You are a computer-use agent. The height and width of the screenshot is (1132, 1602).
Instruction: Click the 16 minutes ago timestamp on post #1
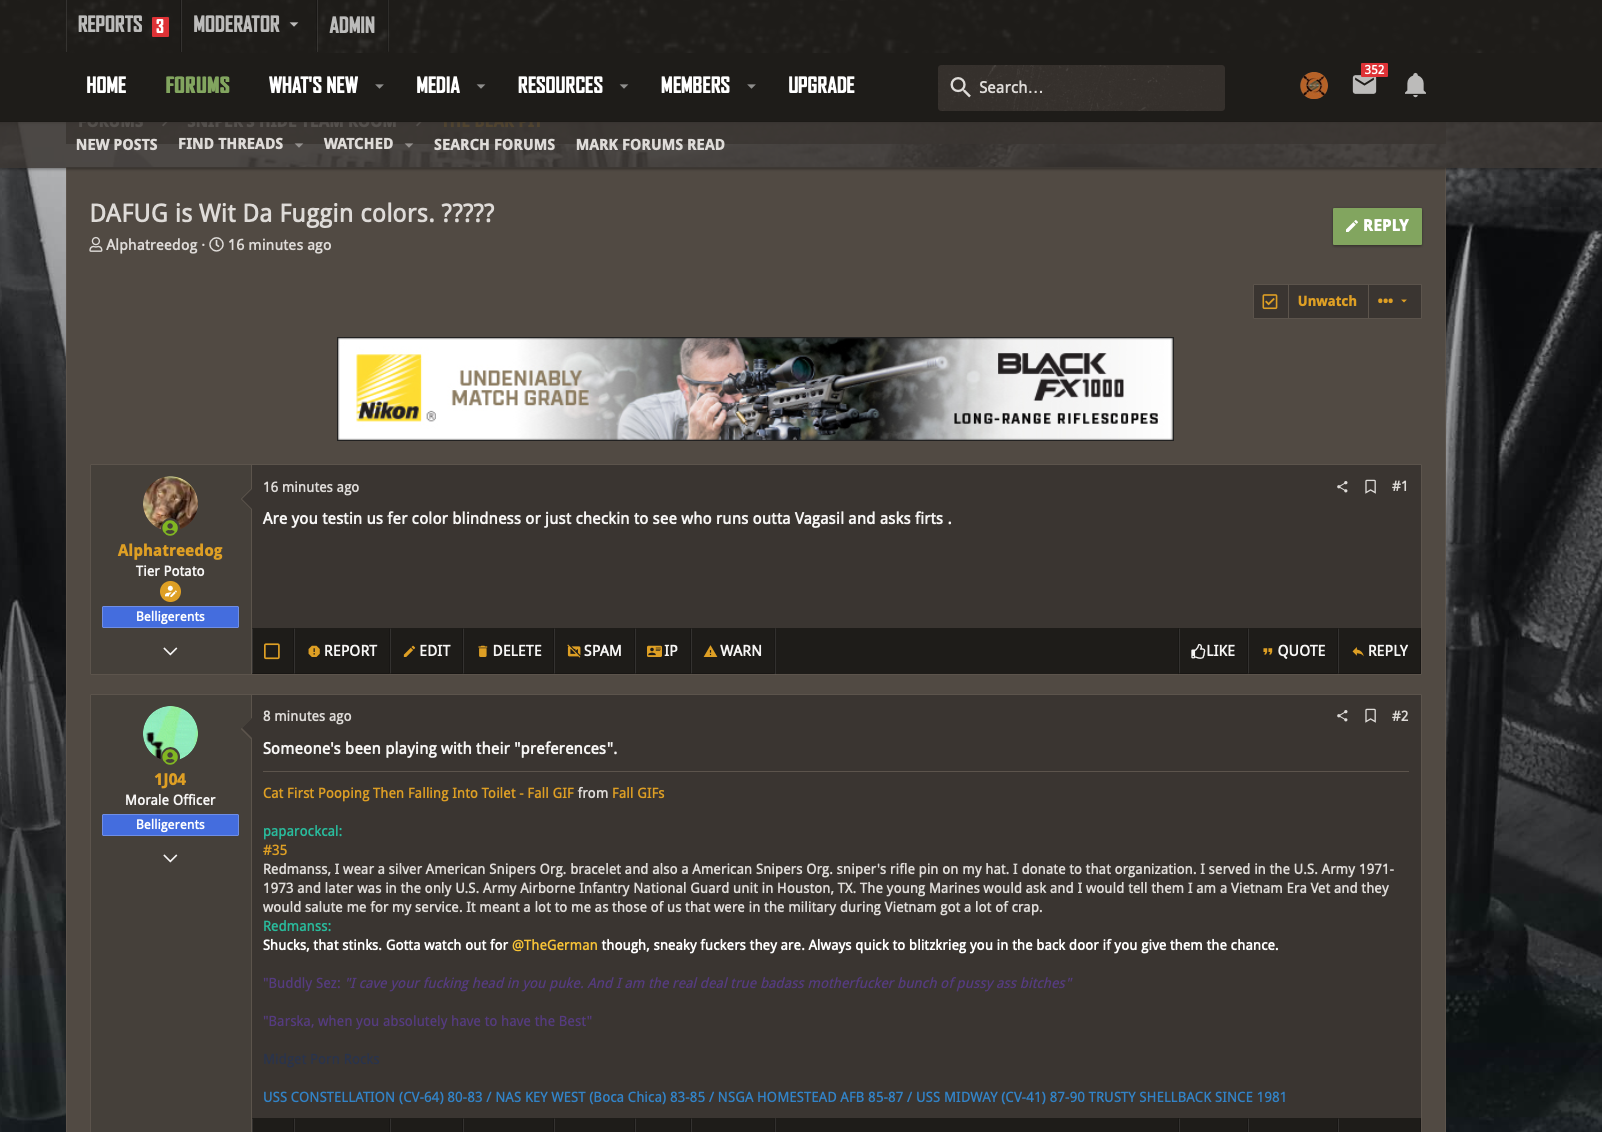[x=311, y=487]
